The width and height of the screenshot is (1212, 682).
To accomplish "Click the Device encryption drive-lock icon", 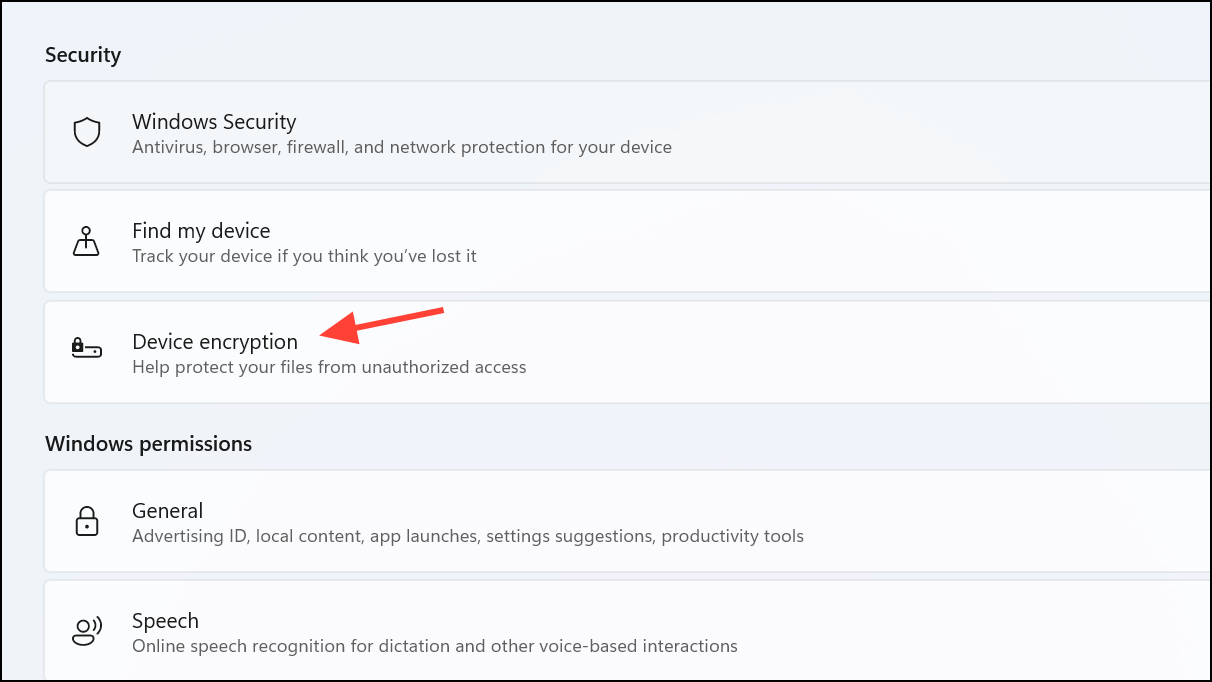I will [87, 349].
